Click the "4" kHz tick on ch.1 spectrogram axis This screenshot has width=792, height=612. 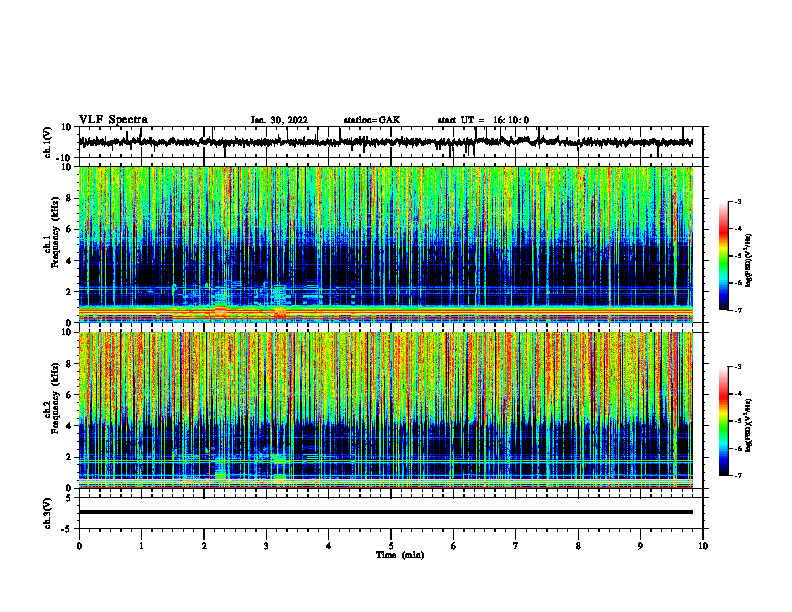coord(69,261)
